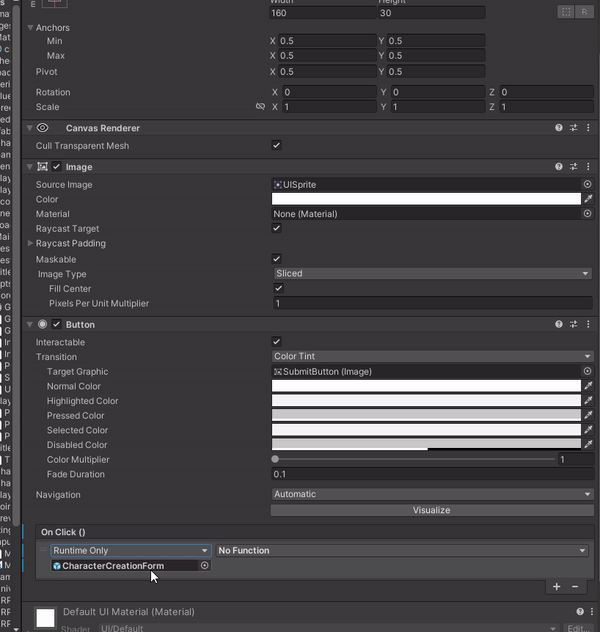The image size is (600, 632).
Task: Add new On Click event entry
Action: click(556, 587)
